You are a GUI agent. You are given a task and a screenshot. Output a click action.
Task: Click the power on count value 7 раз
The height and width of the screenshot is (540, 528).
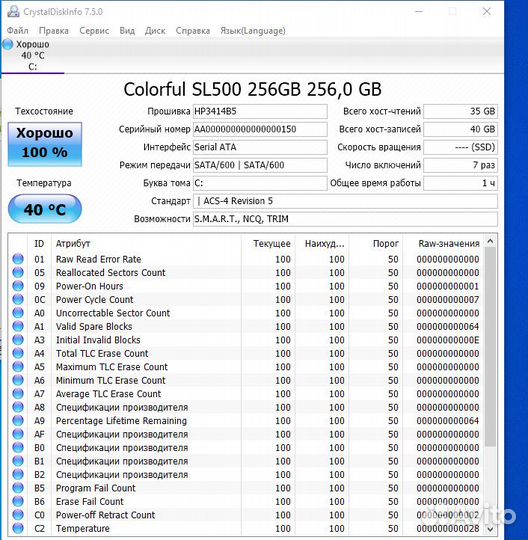point(460,165)
